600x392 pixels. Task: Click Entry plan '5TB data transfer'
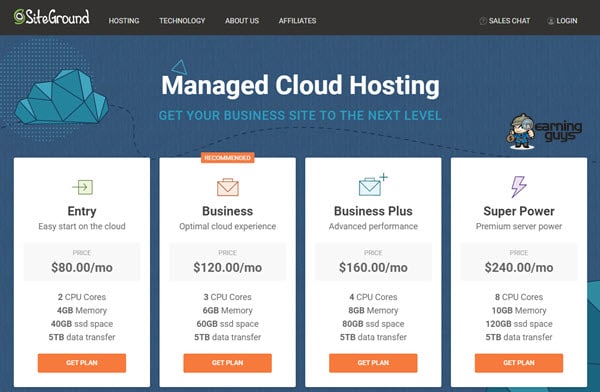(82, 337)
